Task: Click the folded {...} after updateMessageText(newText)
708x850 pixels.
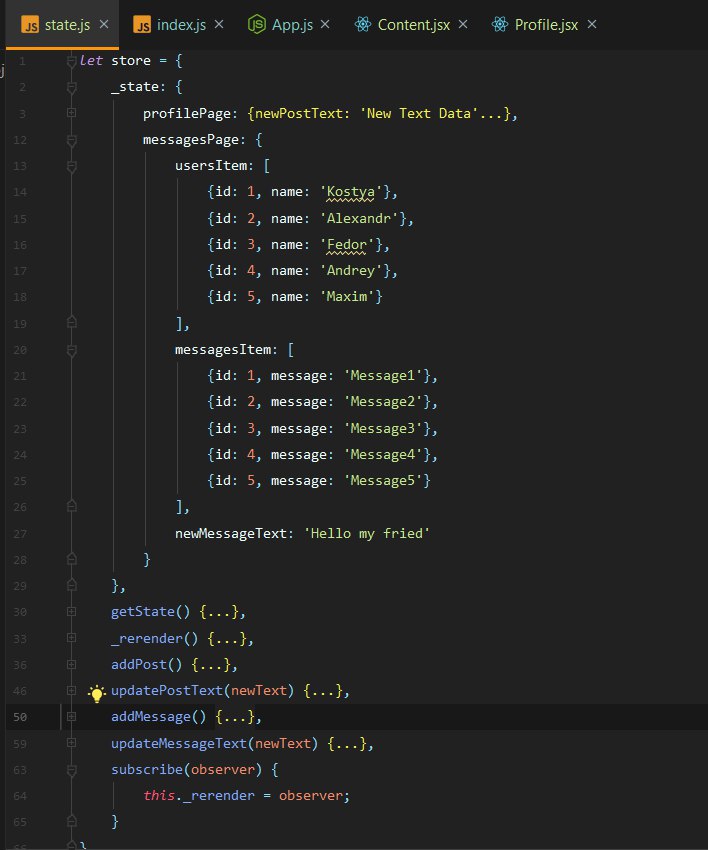Action: [x=347, y=743]
